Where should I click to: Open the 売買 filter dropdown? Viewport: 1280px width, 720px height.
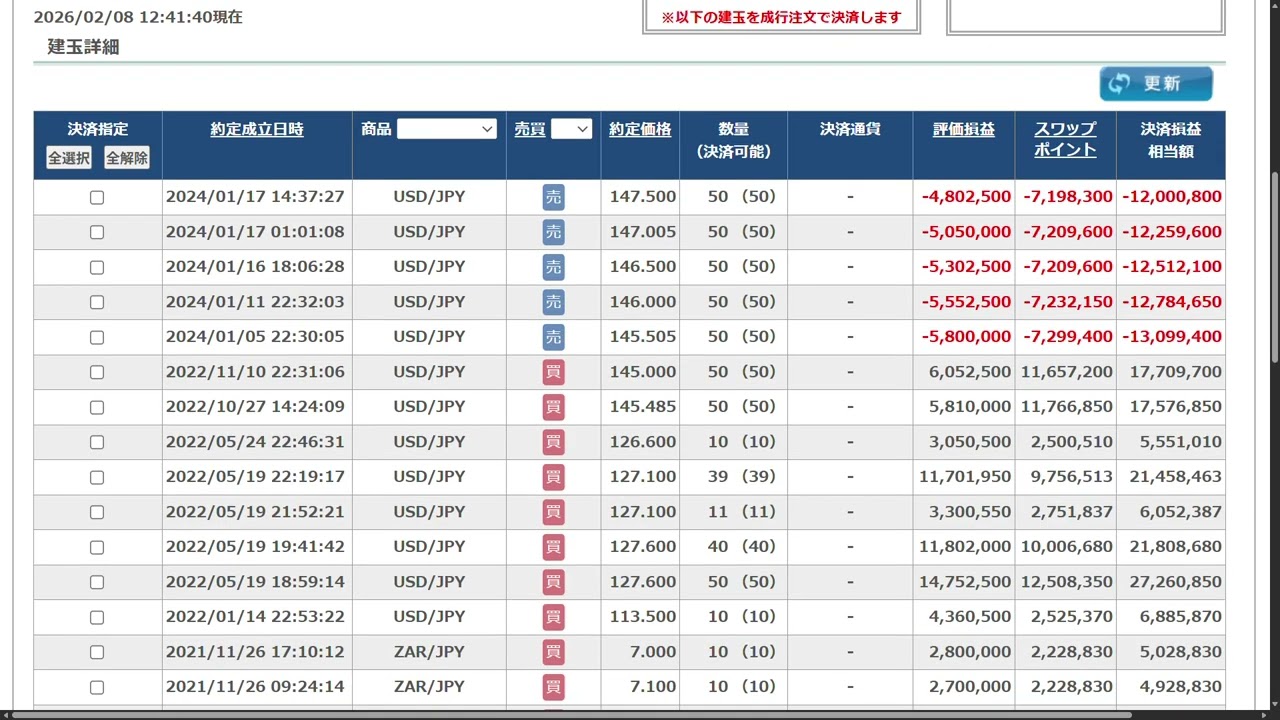571,129
